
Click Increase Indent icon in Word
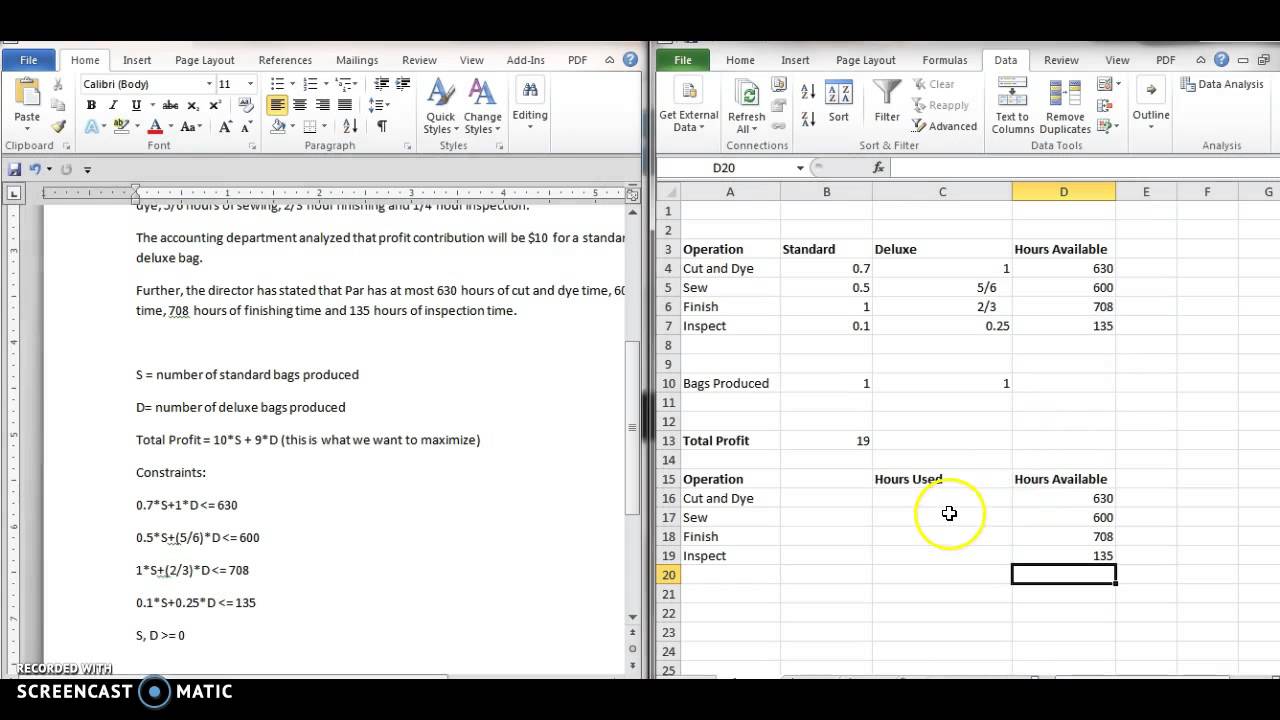[x=403, y=85]
